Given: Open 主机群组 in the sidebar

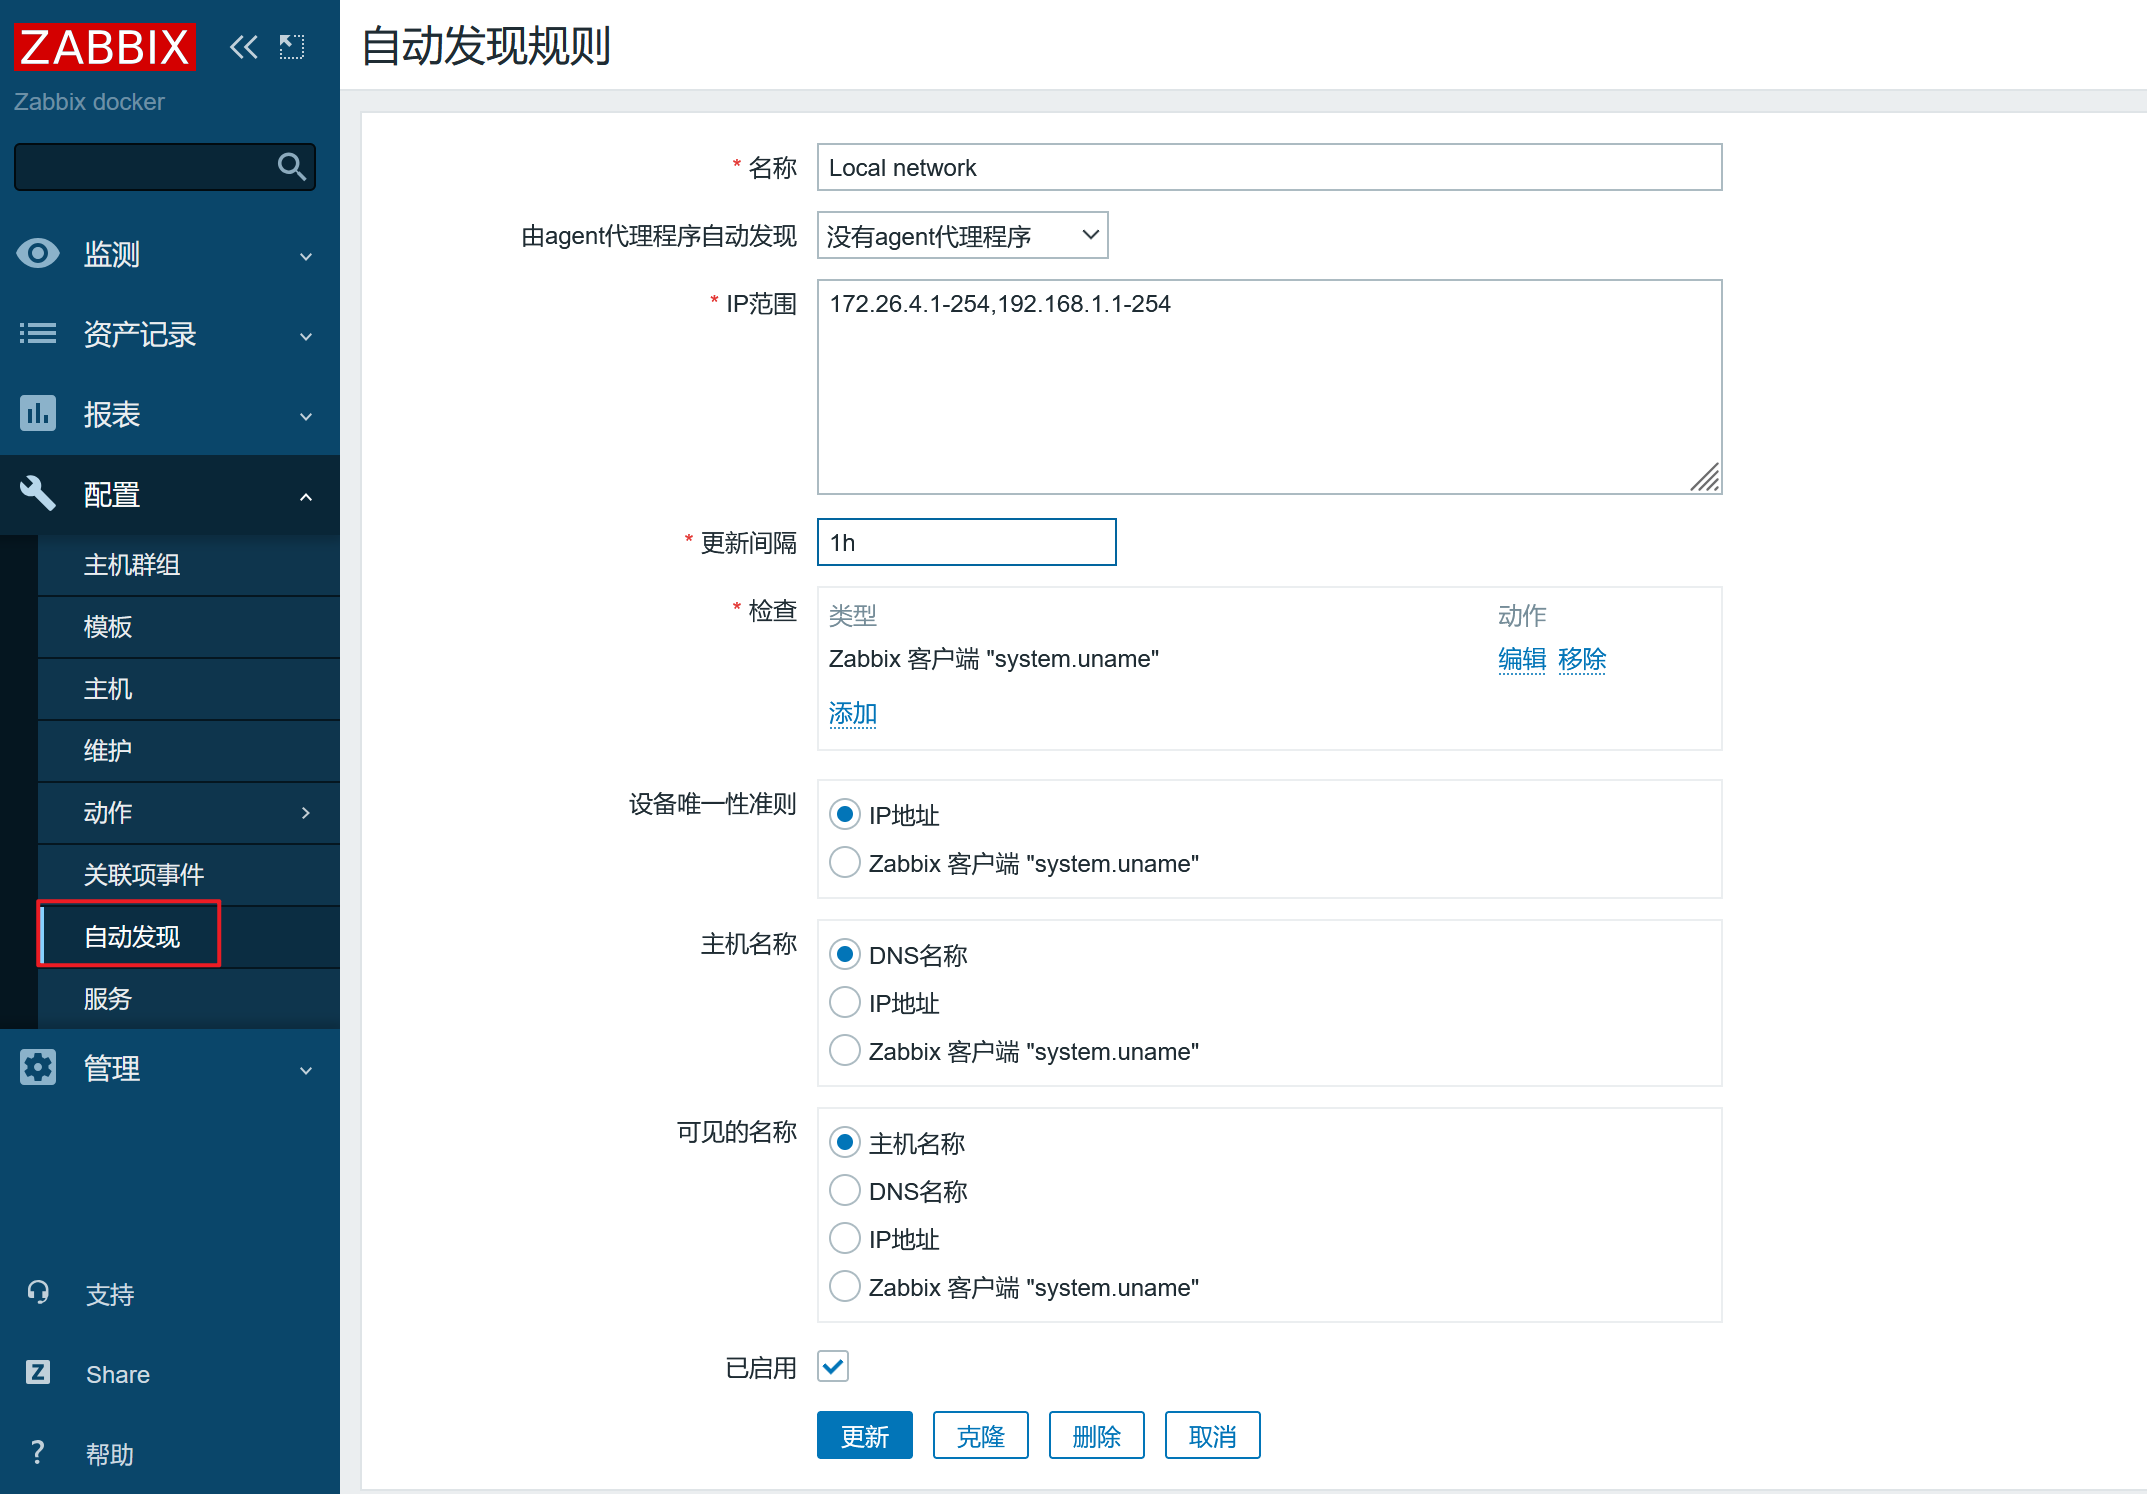Looking at the screenshot, I should [x=132, y=565].
